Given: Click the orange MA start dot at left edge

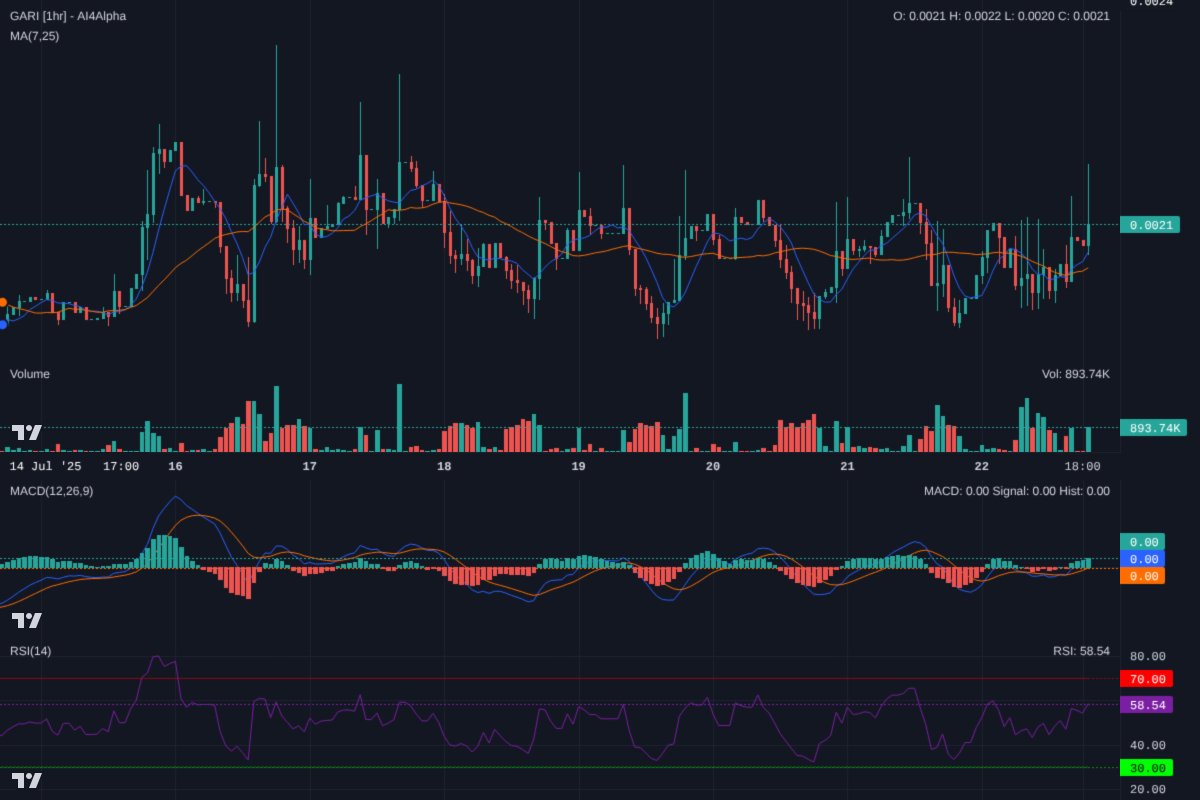Looking at the screenshot, I should point(3,302).
